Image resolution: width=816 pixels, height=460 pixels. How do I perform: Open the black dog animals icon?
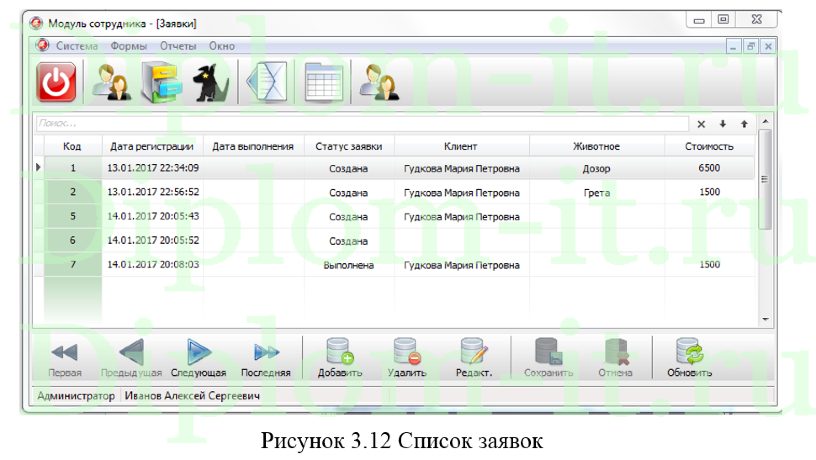[210, 83]
